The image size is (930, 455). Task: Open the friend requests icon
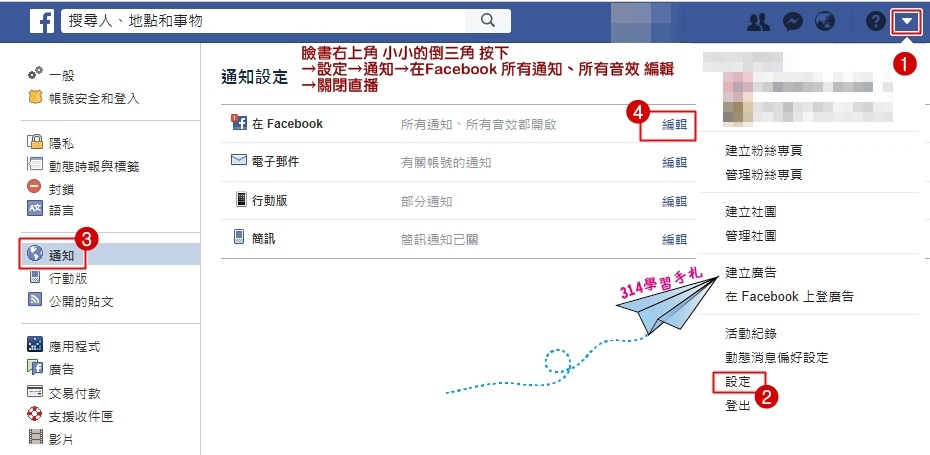click(759, 22)
